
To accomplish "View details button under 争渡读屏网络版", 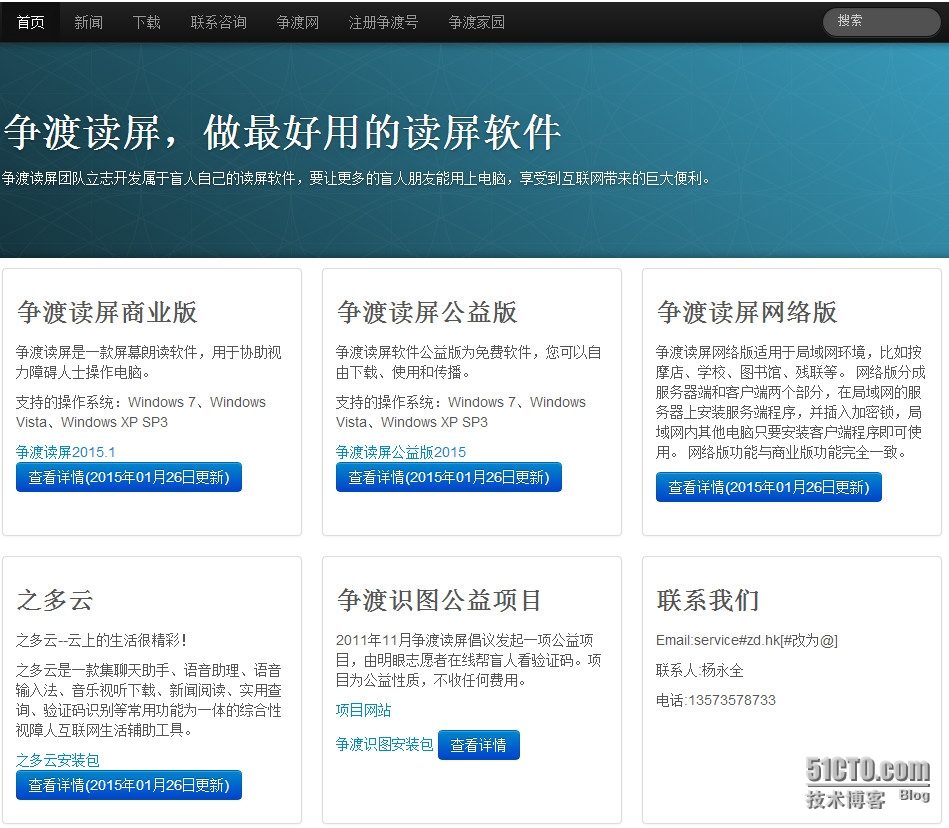I will (769, 487).
